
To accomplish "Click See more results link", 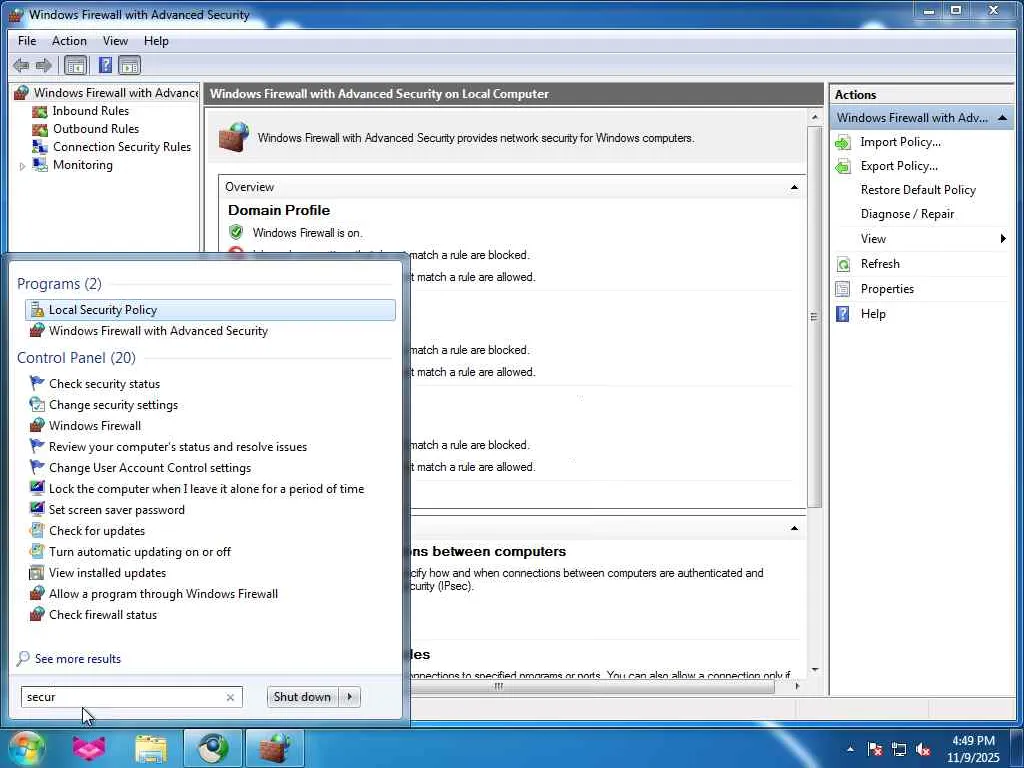I will click(x=78, y=659).
